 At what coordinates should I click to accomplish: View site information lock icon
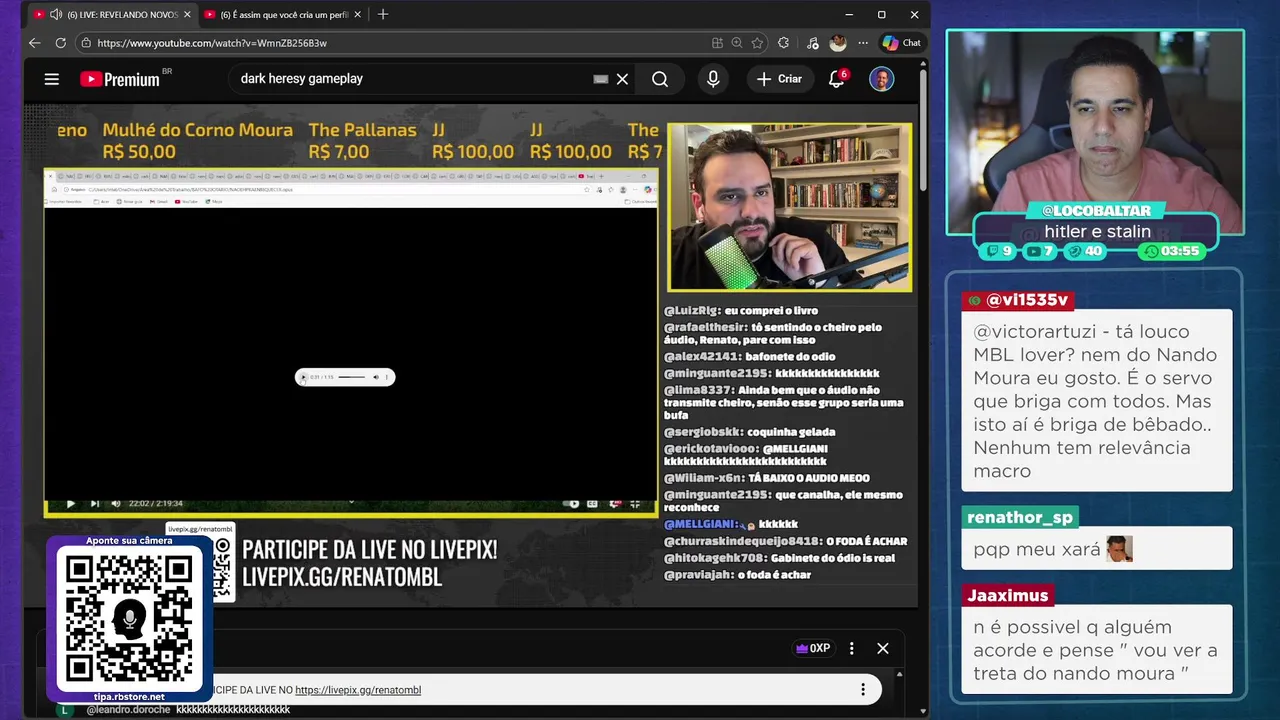point(86,43)
